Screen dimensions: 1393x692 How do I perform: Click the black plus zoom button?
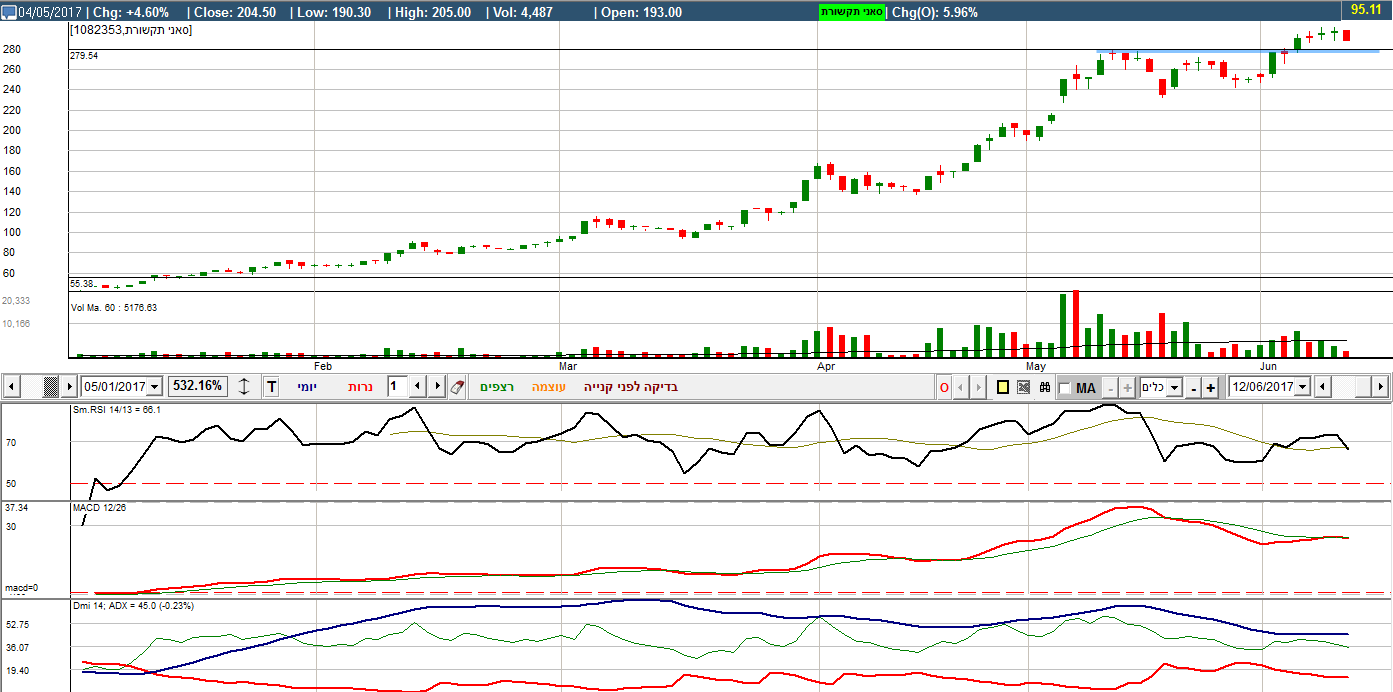tap(1210, 388)
